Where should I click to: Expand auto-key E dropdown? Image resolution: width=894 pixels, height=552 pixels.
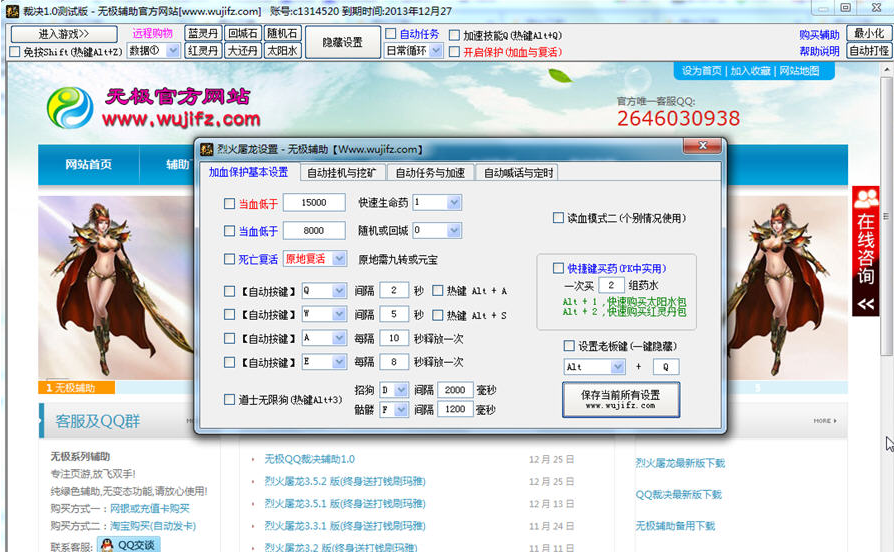point(339,362)
